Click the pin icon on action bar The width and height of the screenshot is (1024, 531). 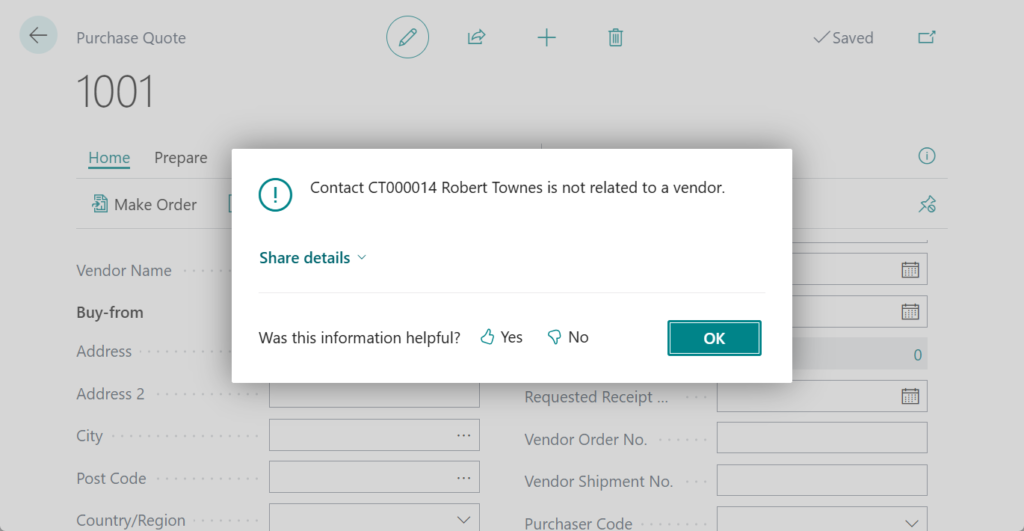(927, 205)
